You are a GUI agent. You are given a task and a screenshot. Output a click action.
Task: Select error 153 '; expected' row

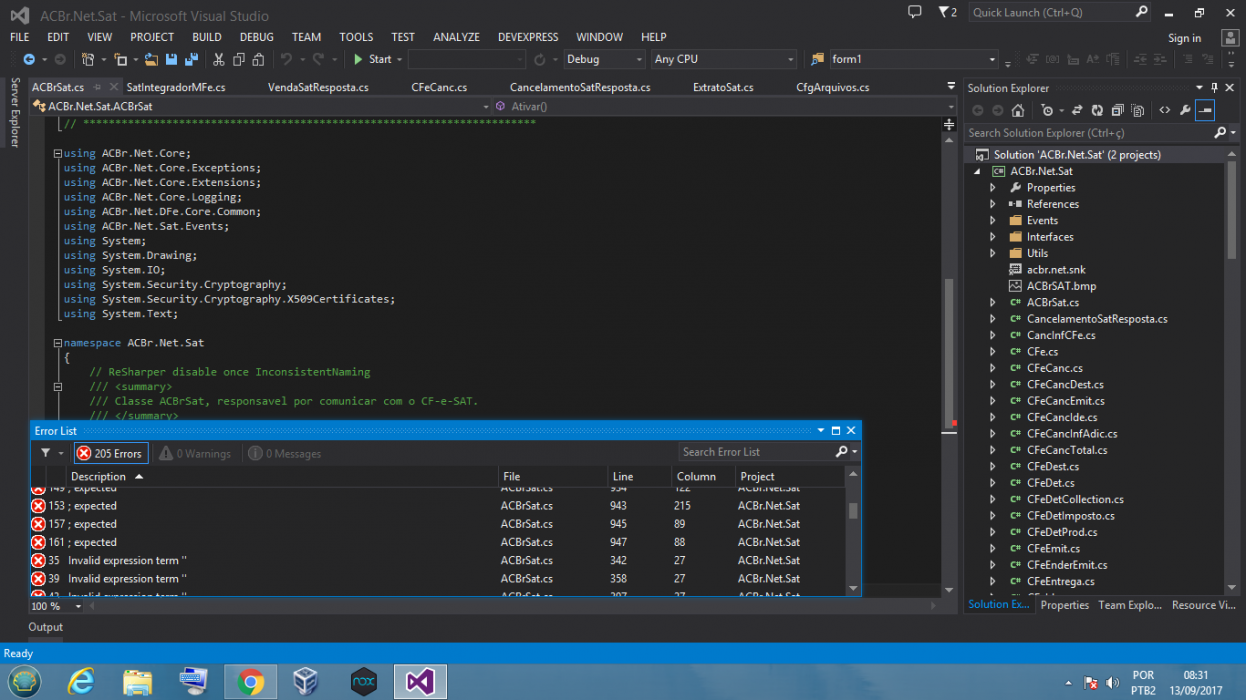coord(438,506)
